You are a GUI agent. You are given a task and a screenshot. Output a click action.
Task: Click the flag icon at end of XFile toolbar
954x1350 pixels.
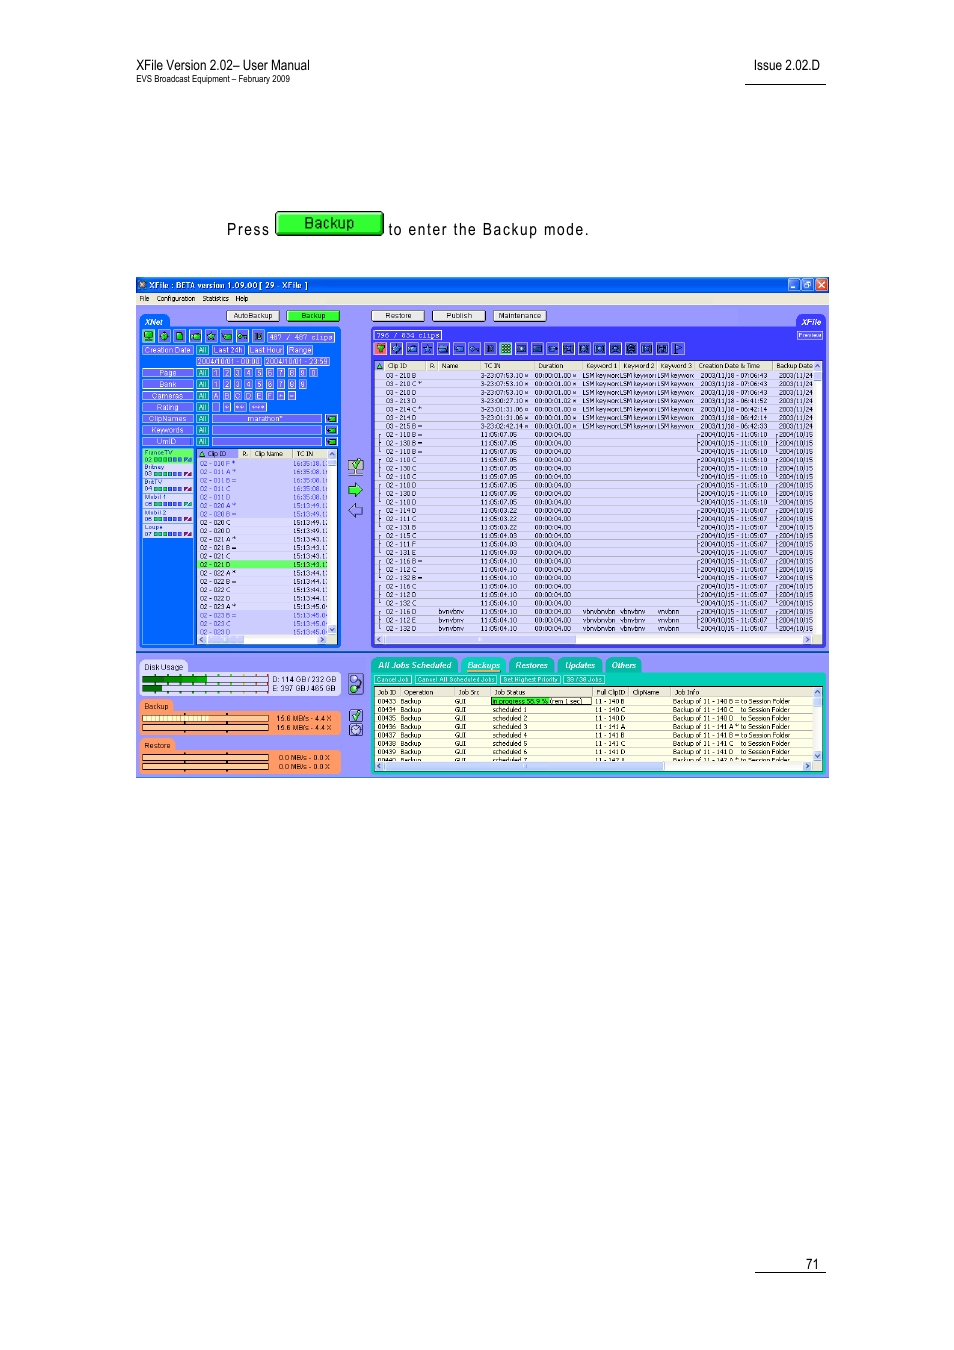(678, 349)
